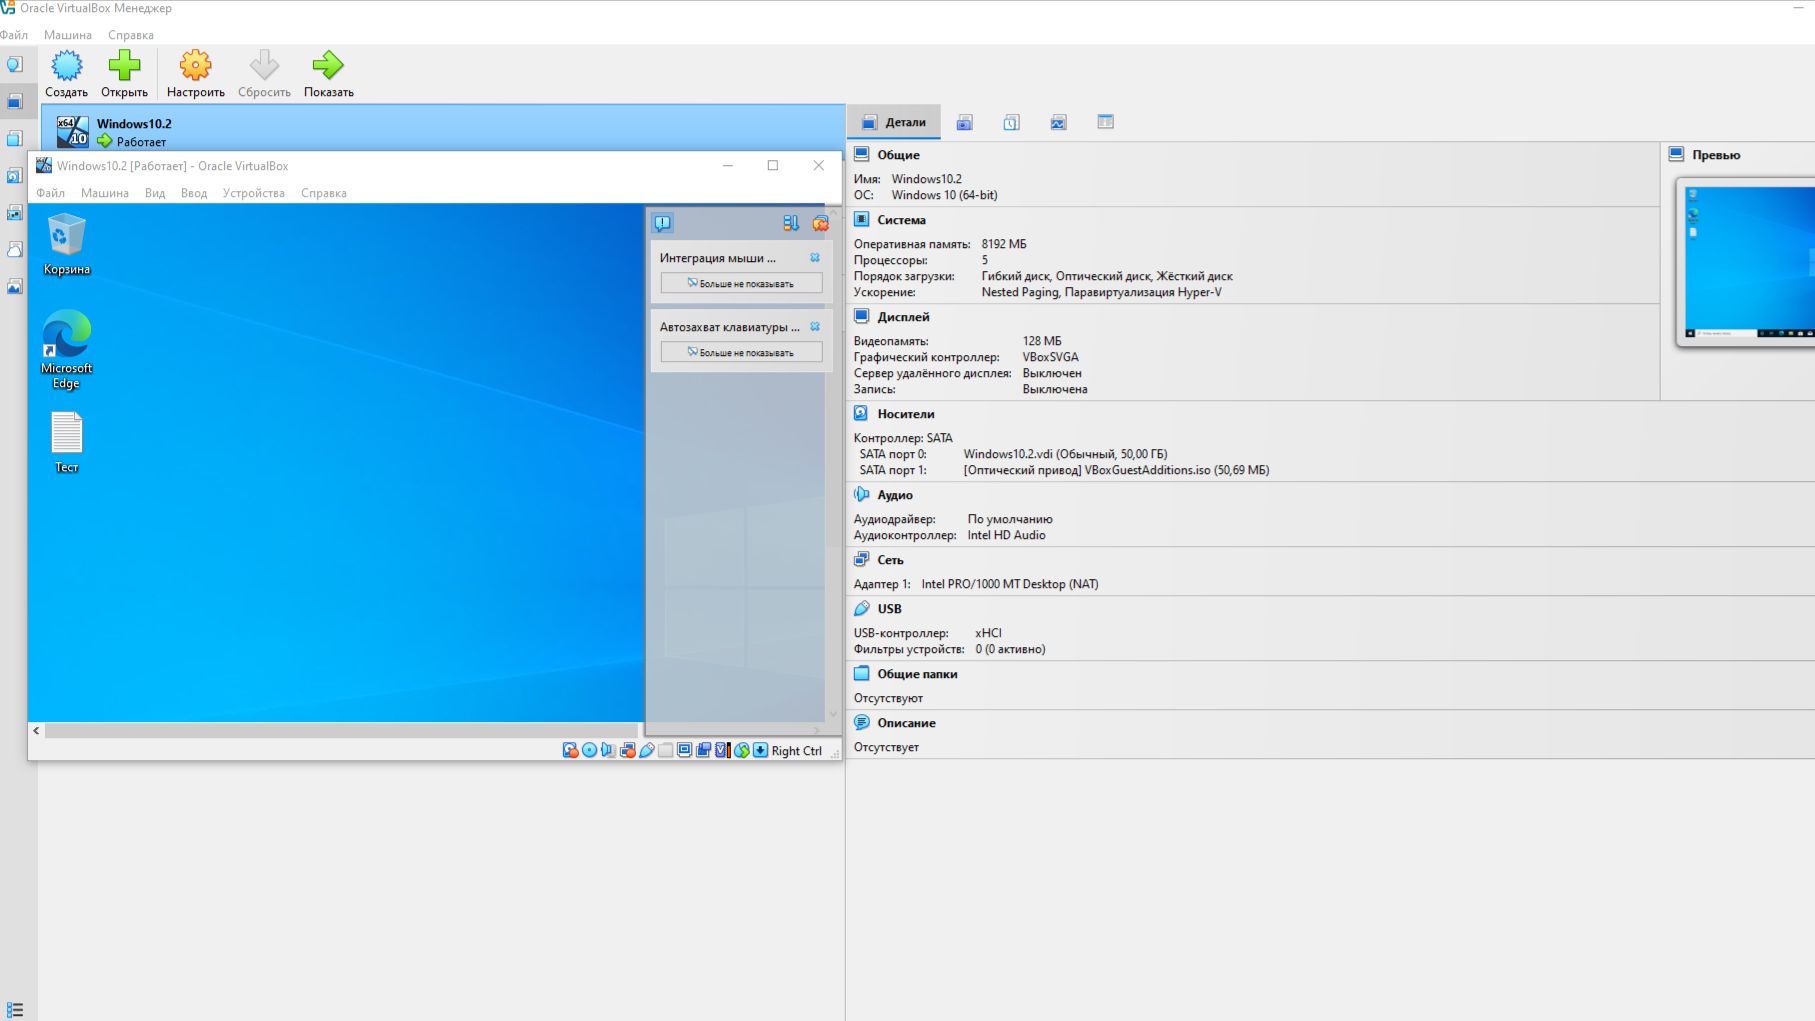Click the Создать (Create) toolbar icon
The height and width of the screenshot is (1021, 1815).
[66, 66]
